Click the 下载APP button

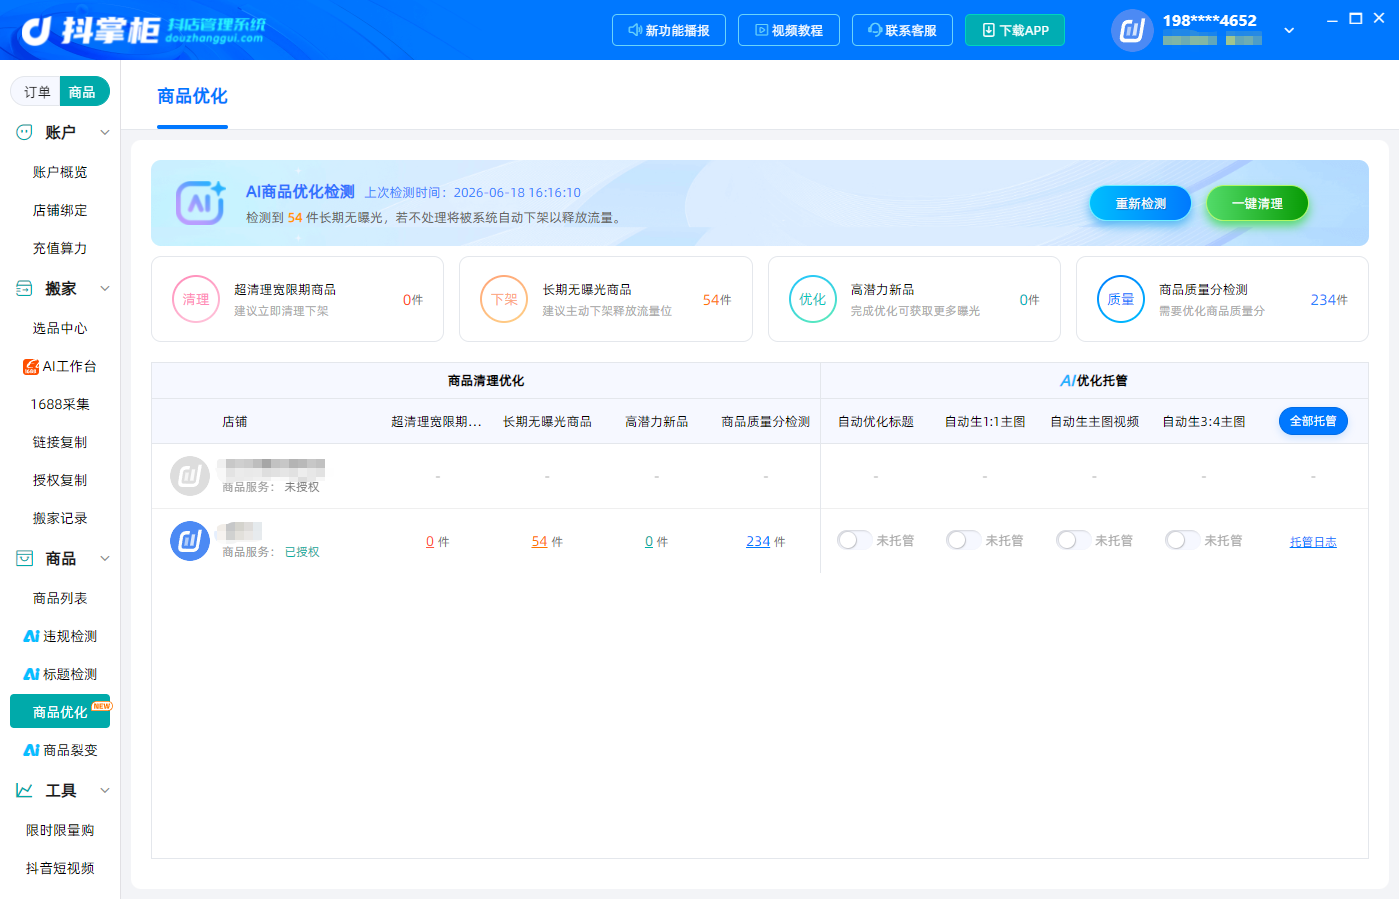click(x=1015, y=30)
